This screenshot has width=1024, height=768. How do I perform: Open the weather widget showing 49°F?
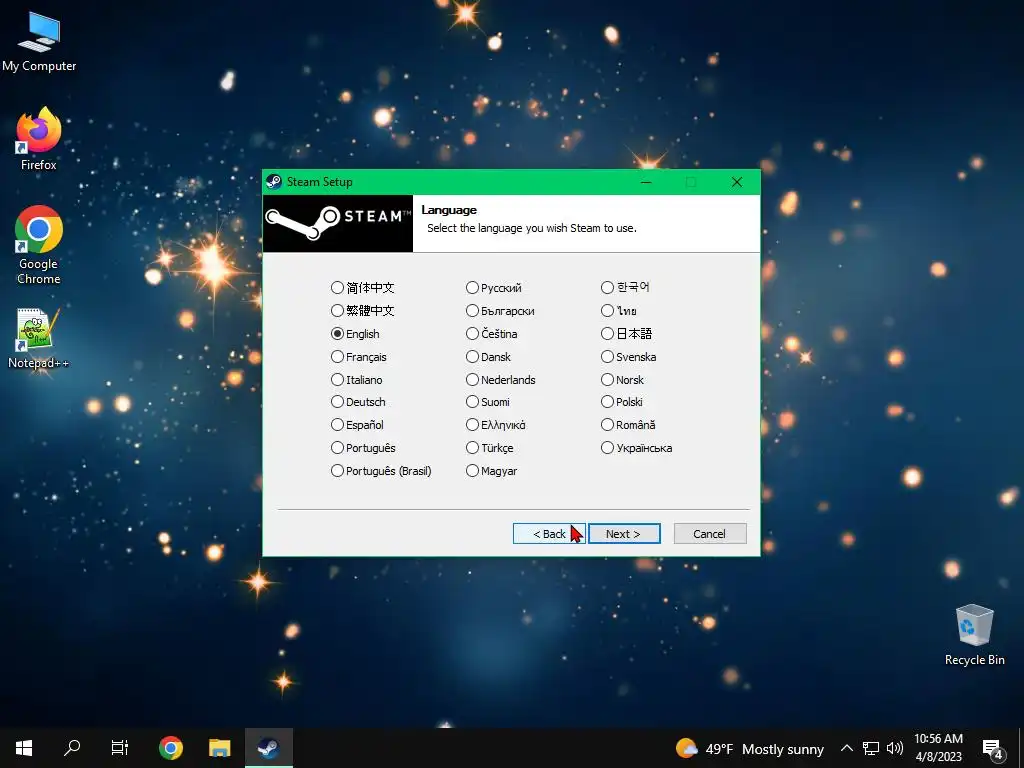pyautogui.click(x=750, y=748)
